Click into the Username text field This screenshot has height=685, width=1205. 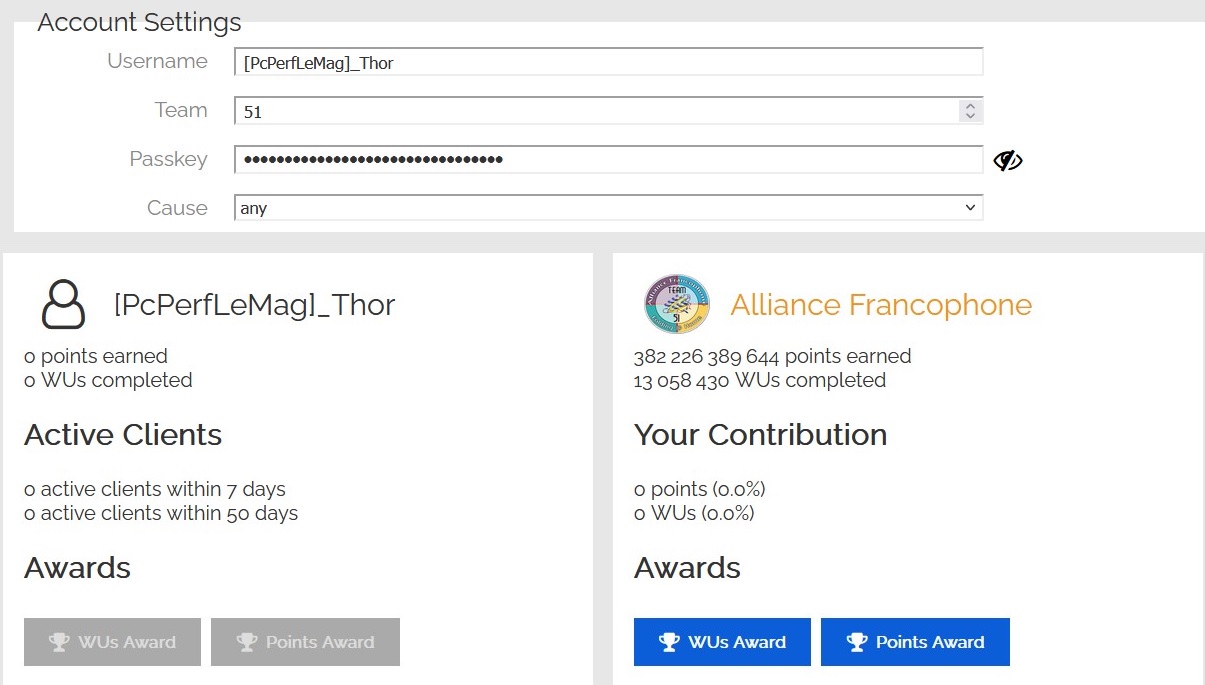point(600,62)
